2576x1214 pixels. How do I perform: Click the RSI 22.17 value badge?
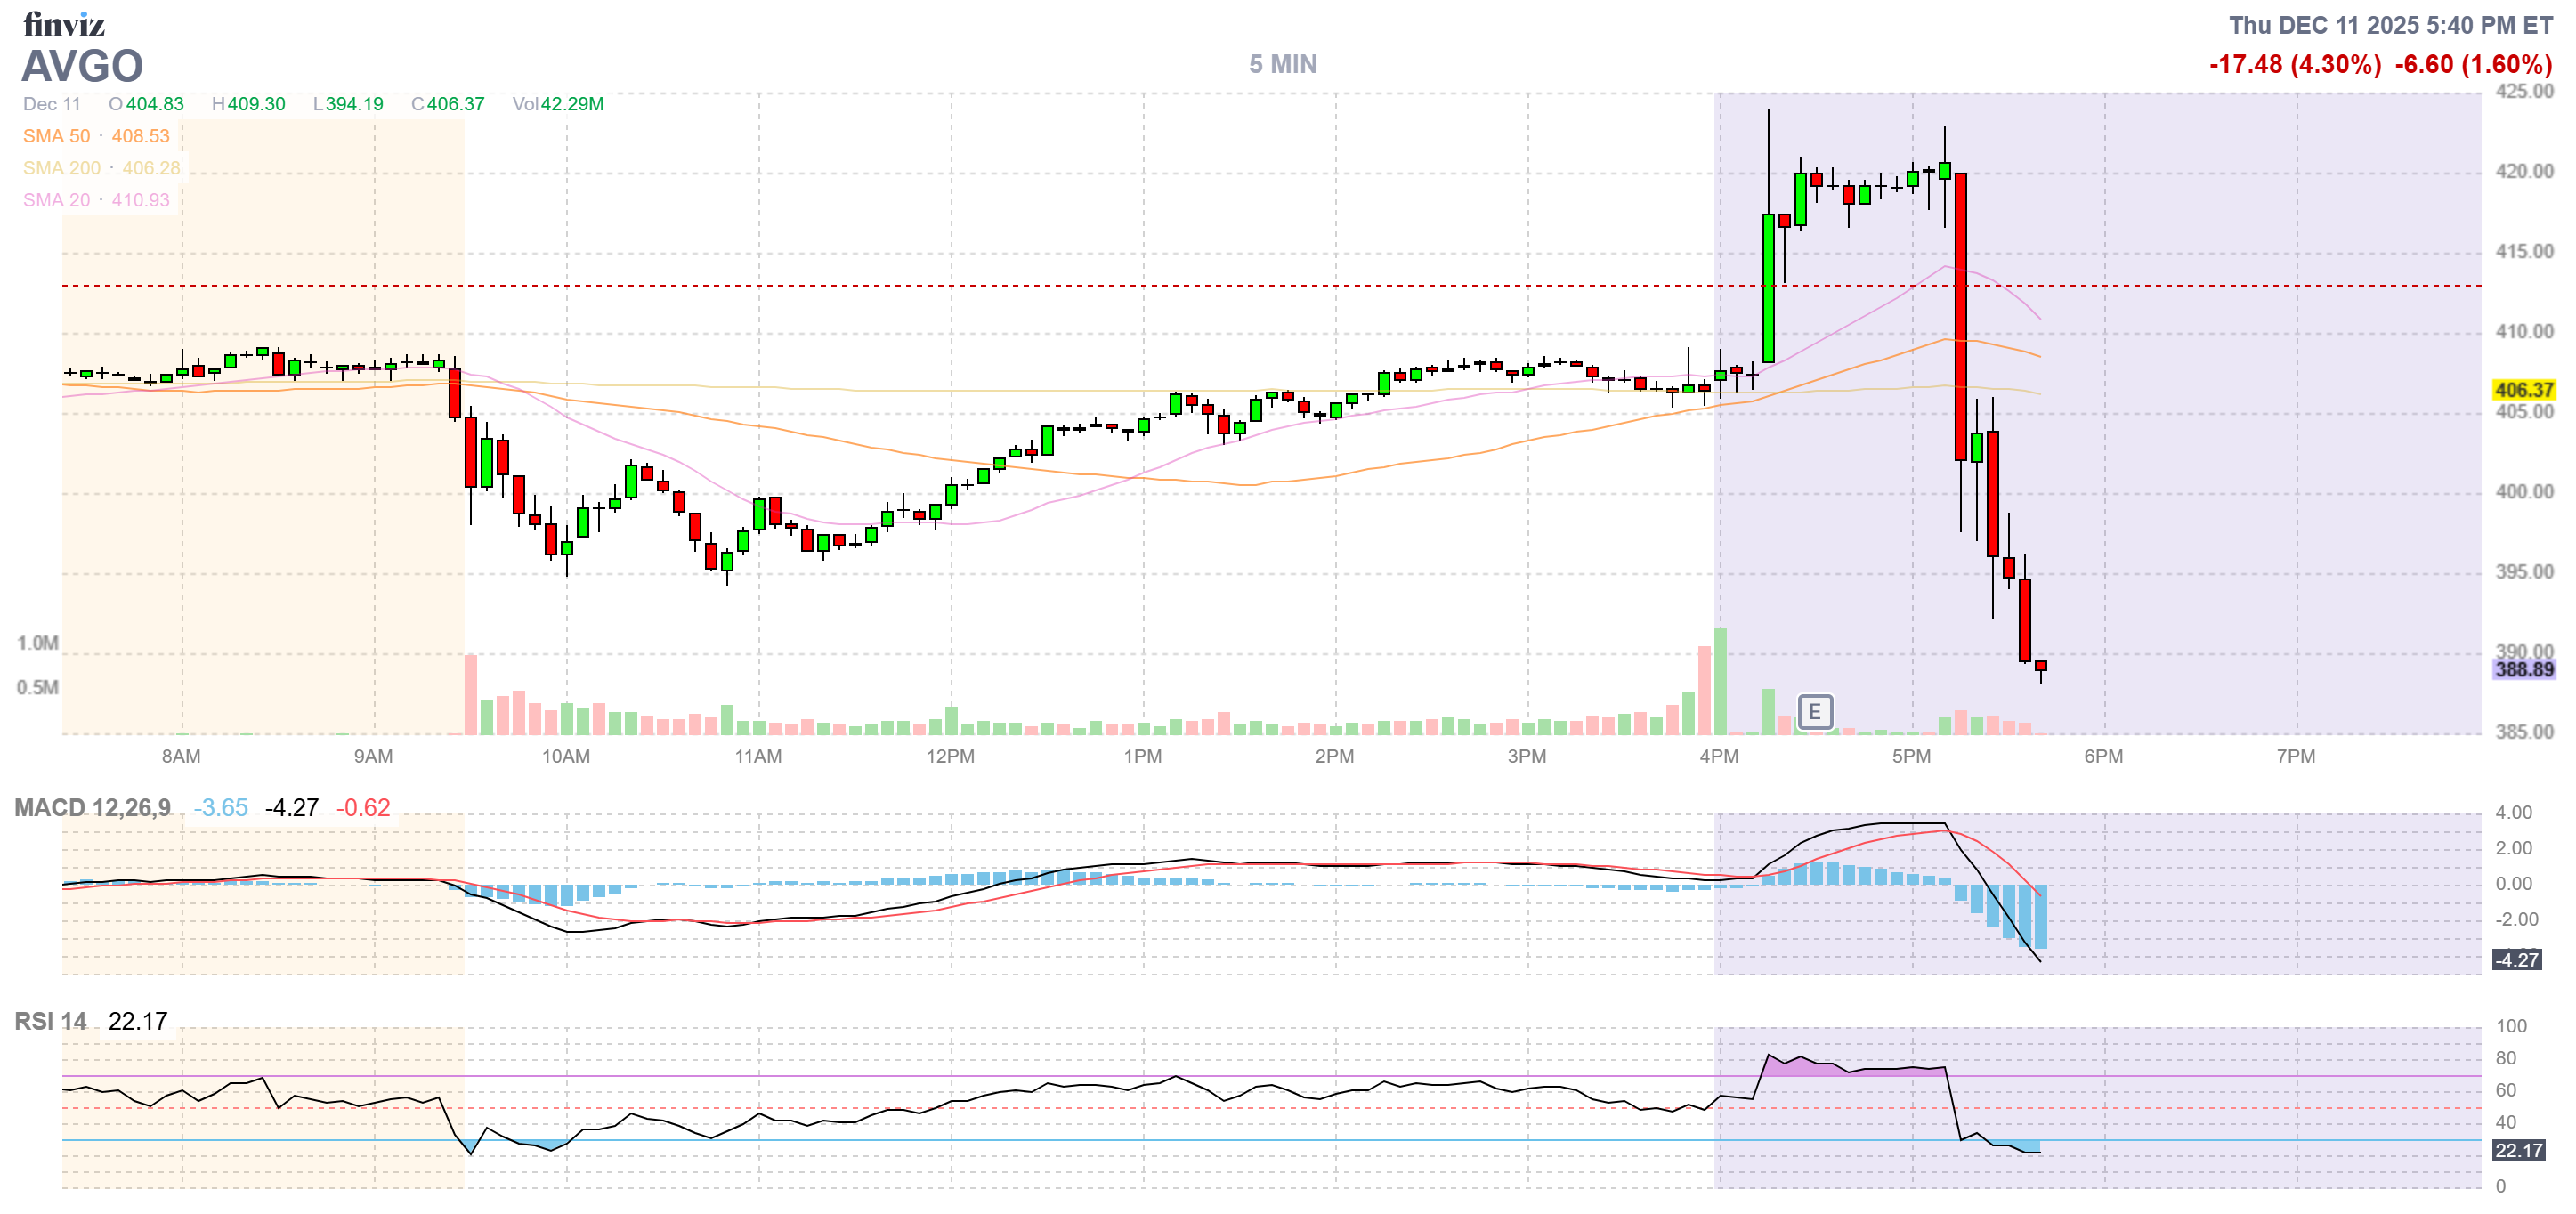point(2517,1150)
